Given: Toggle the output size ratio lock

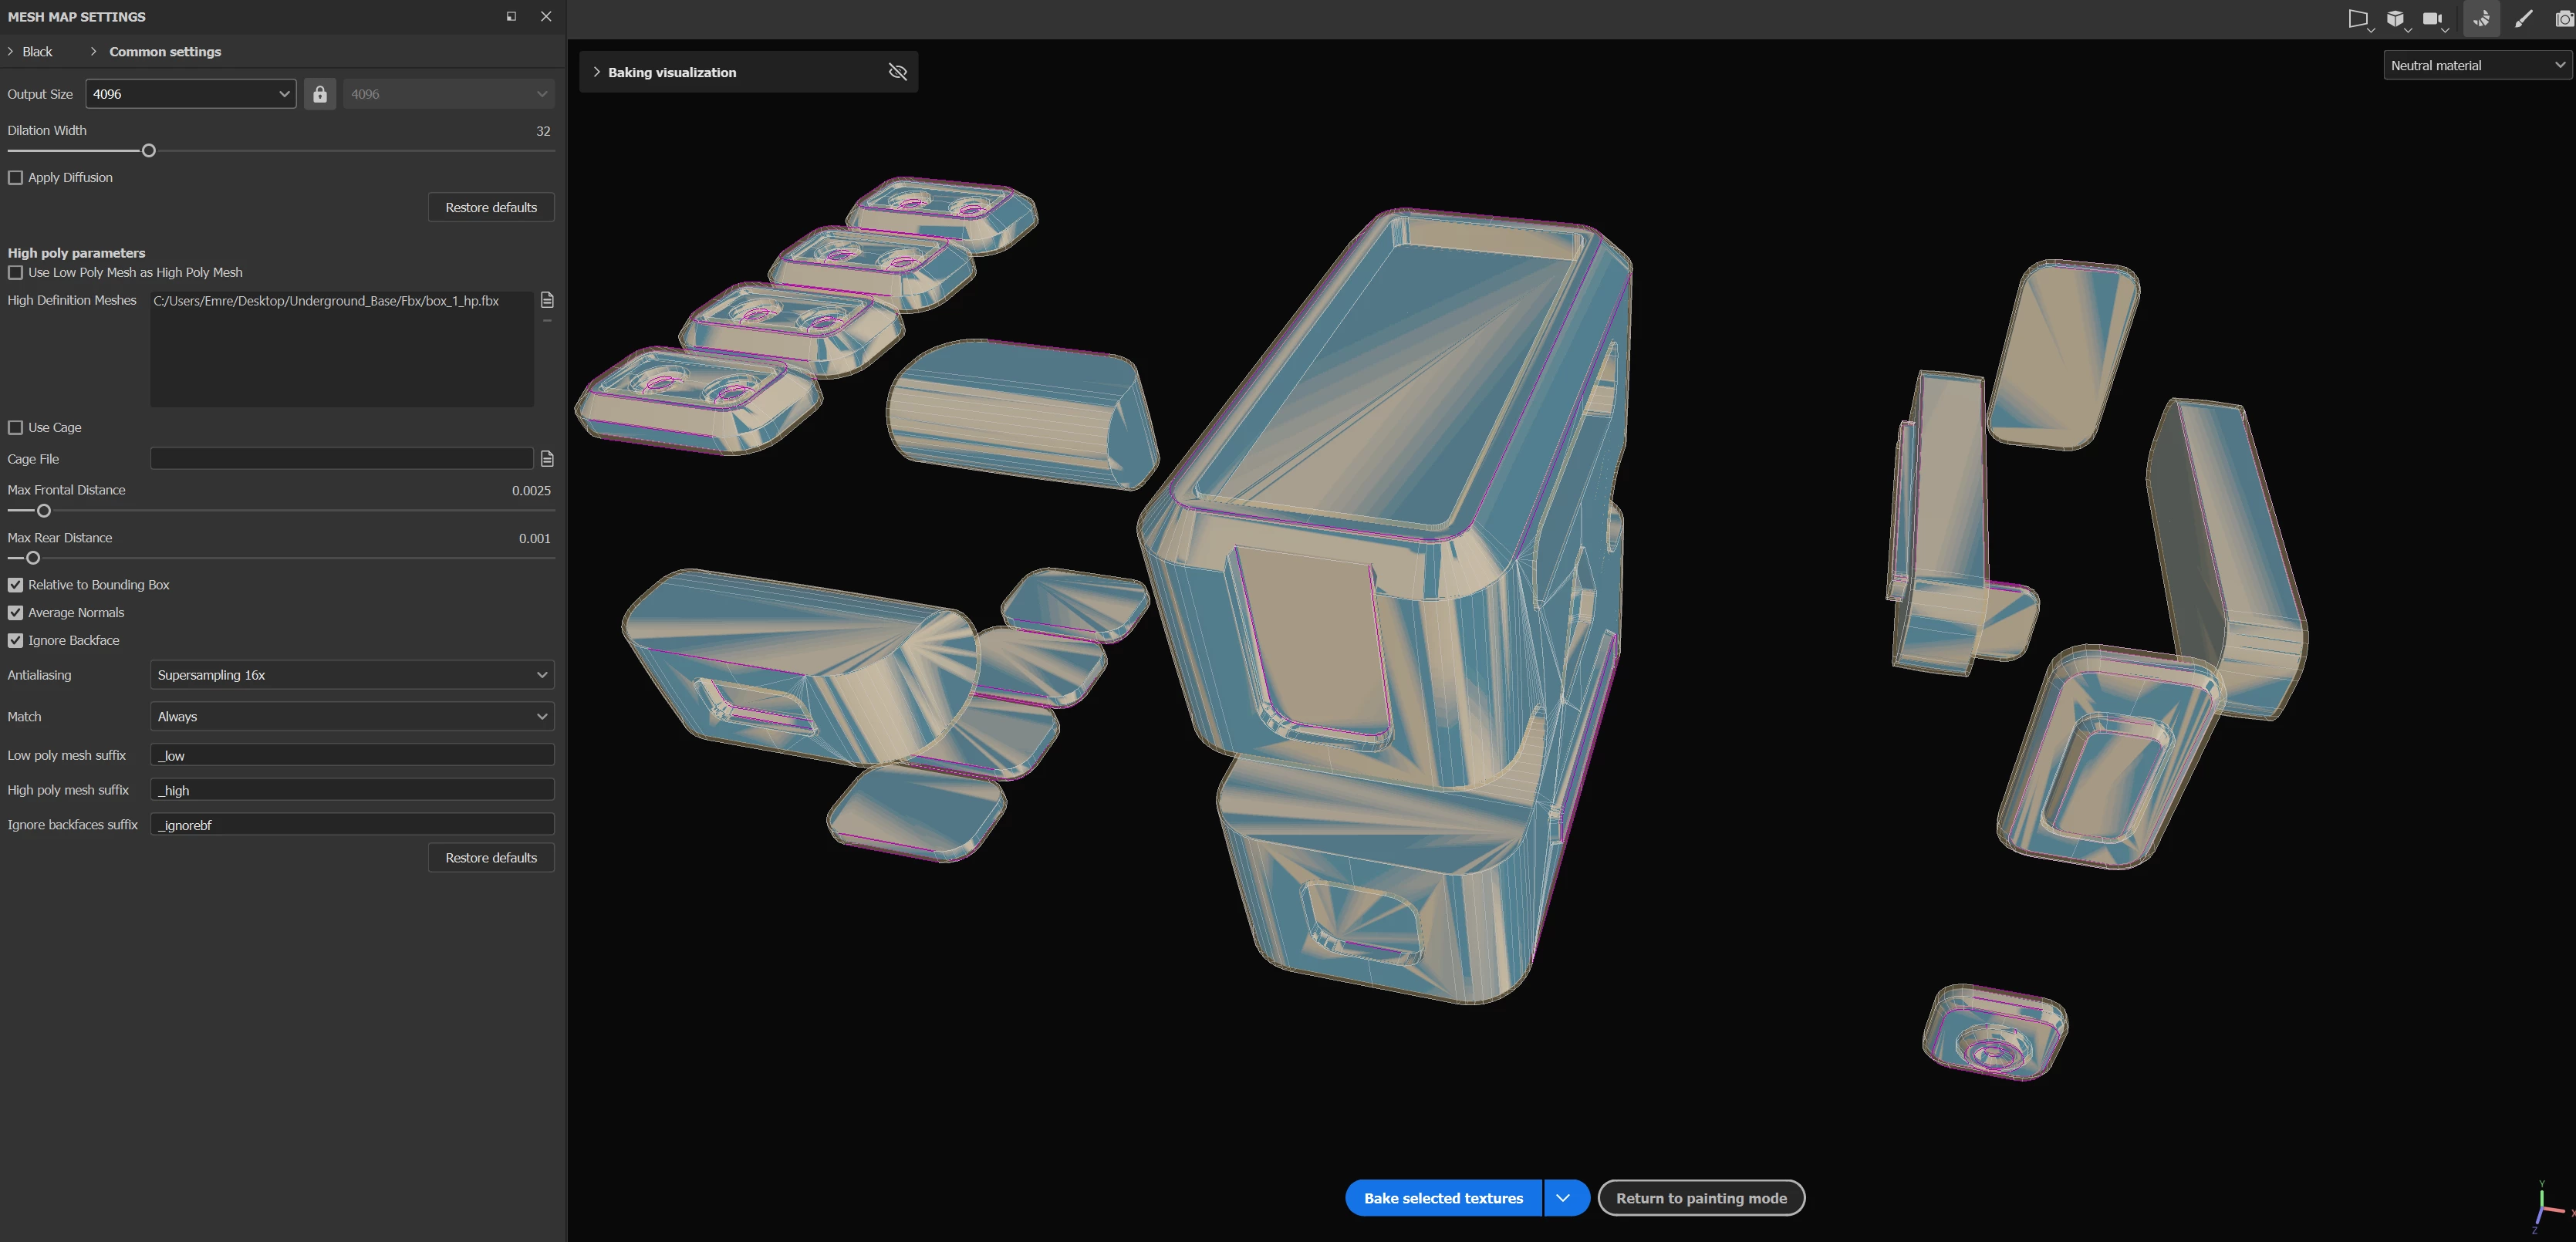Looking at the screenshot, I should point(320,94).
